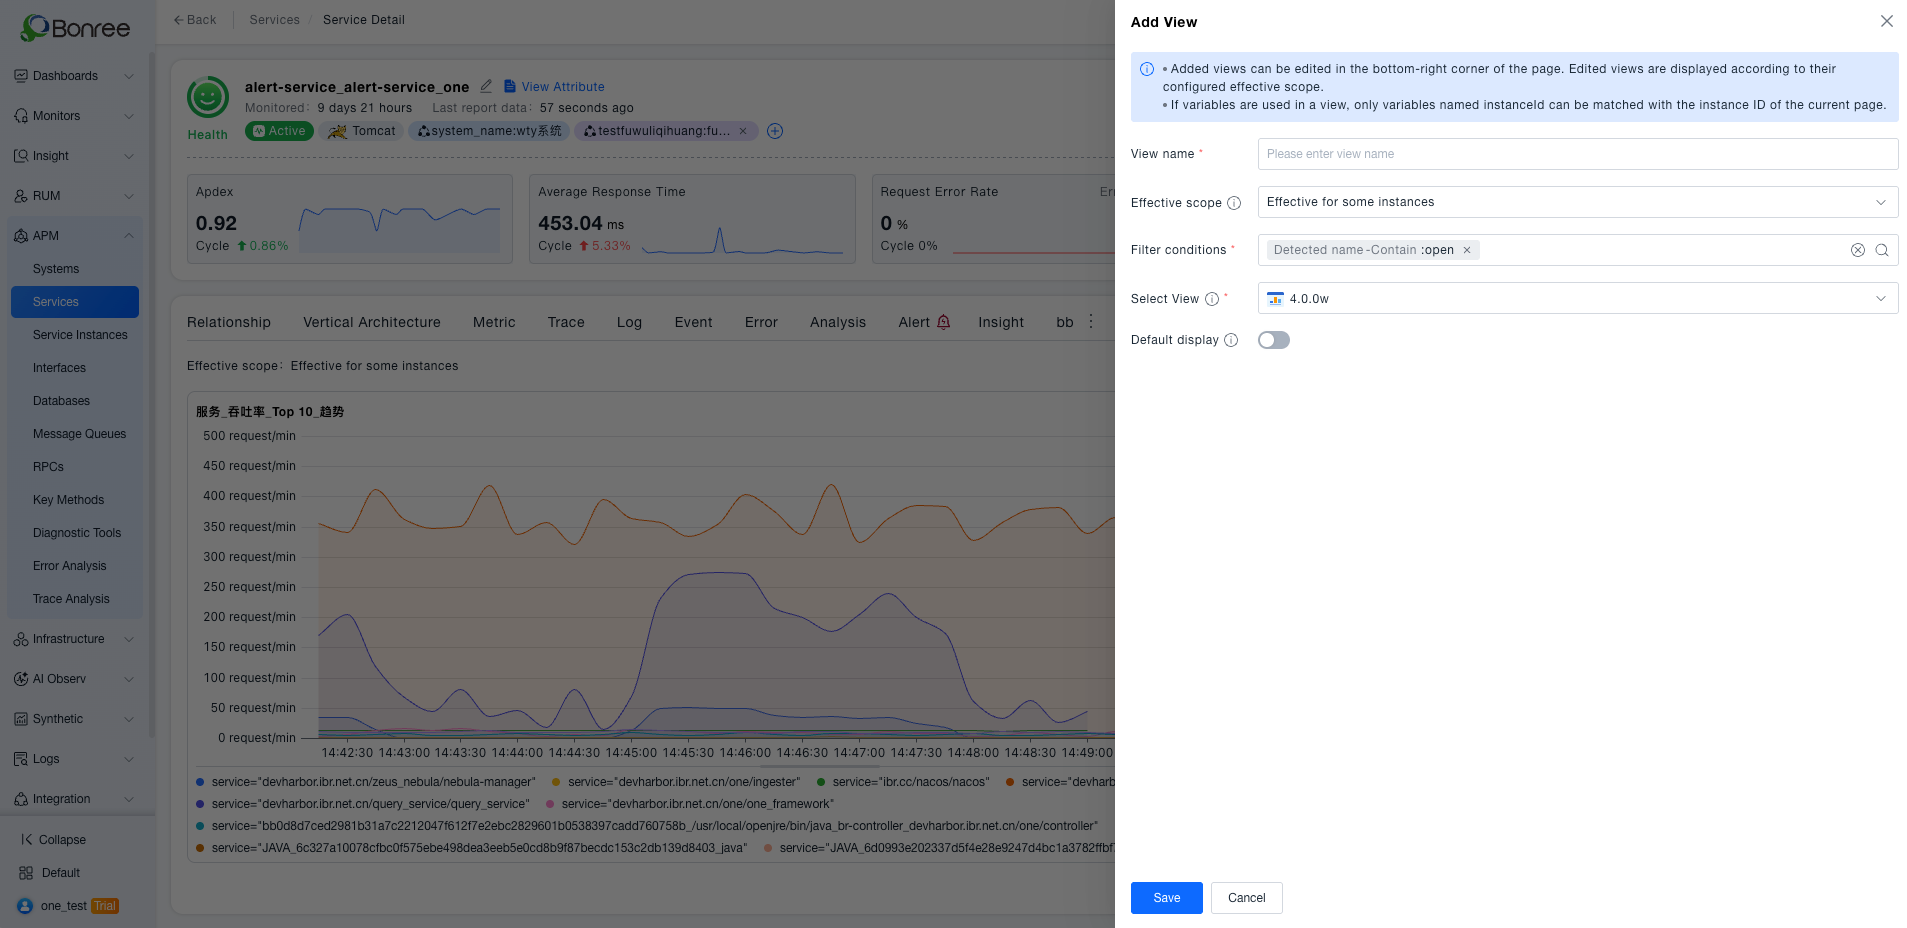Click the Infrastructure sidebar icon
This screenshot has height=928, width=1907.
click(21, 639)
